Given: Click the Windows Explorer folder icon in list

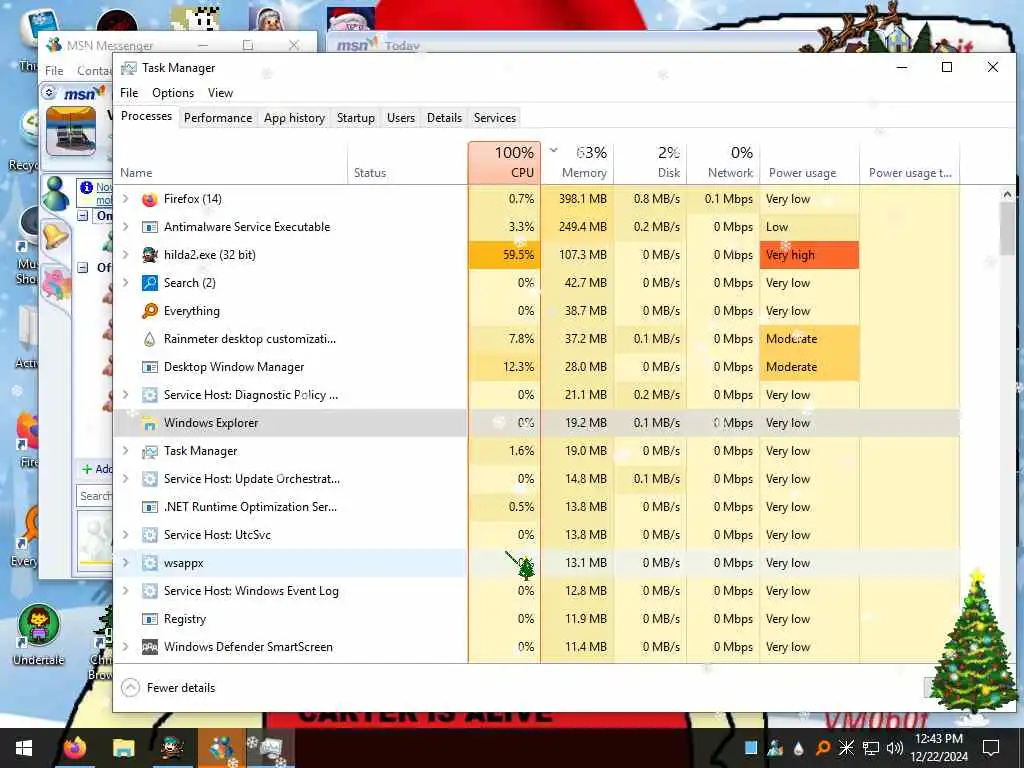Looking at the screenshot, I should (x=150, y=423).
